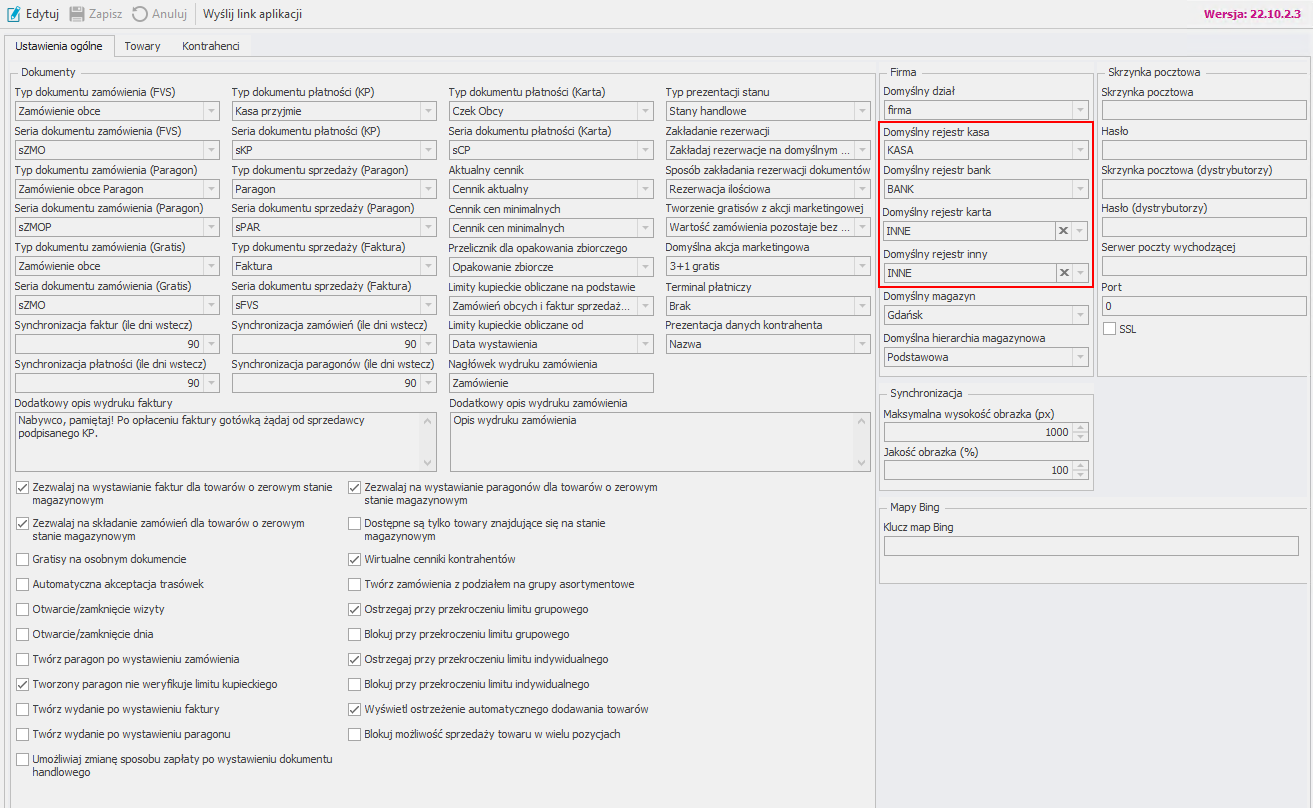Toggle Gratisy na osobnym dokumencie checkbox
This screenshot has width=1313, height=808.
(23, 559)
